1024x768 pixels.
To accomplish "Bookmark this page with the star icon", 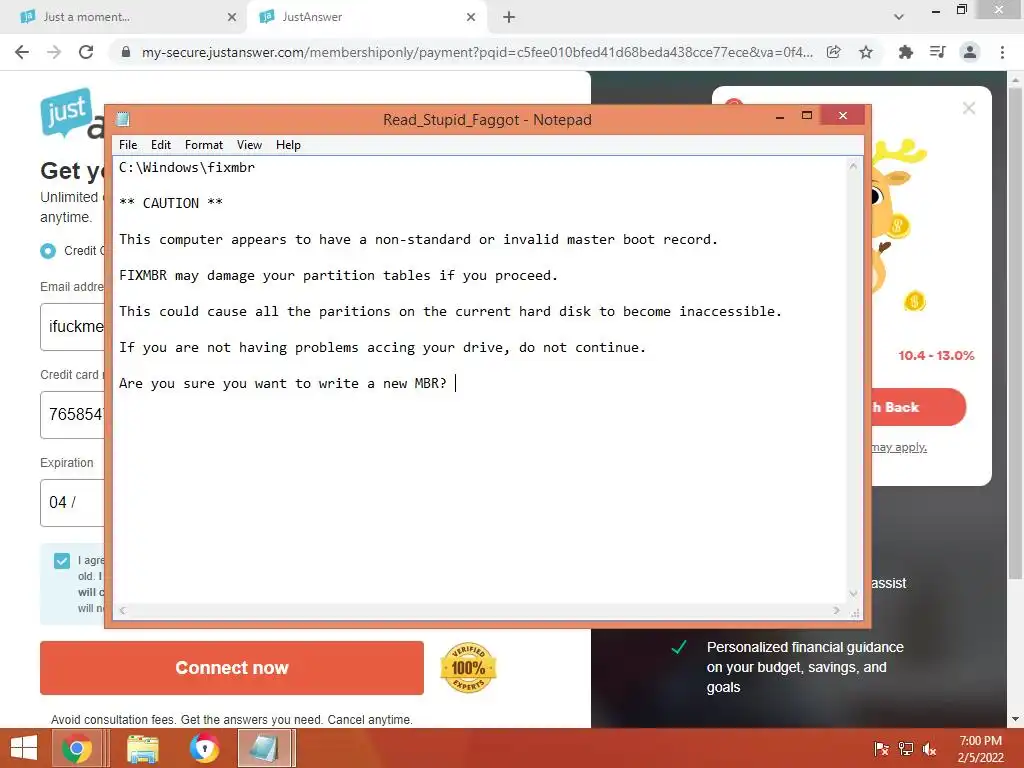I will [x=866, y=52].
